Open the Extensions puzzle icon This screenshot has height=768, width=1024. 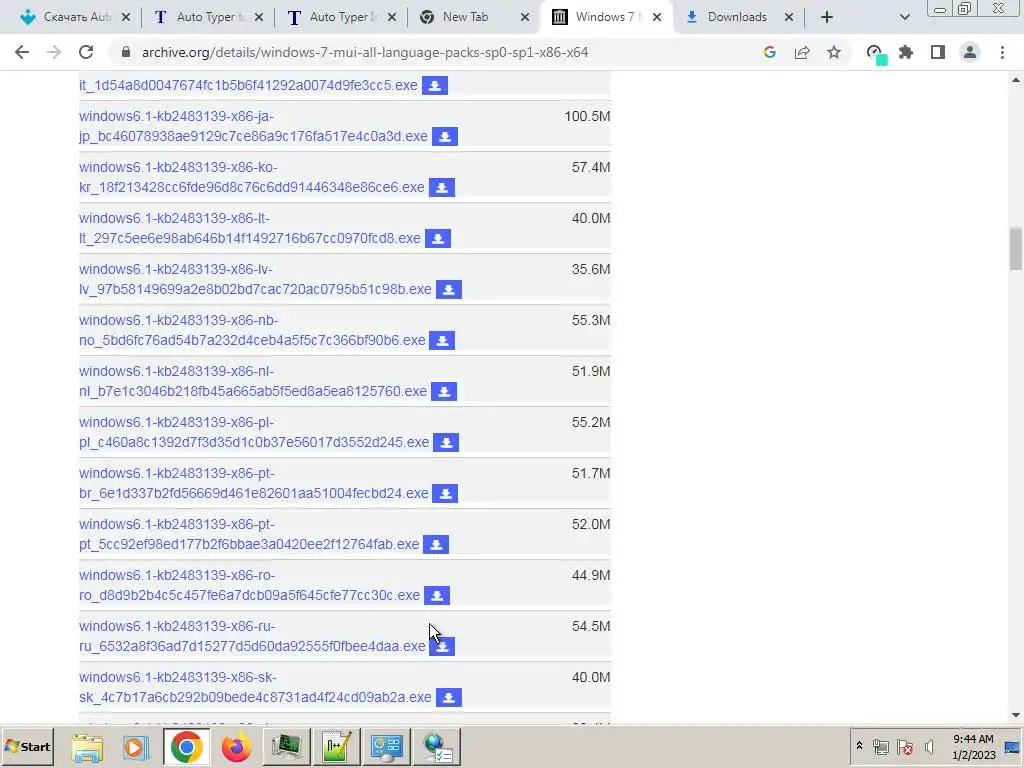point(906,52)
